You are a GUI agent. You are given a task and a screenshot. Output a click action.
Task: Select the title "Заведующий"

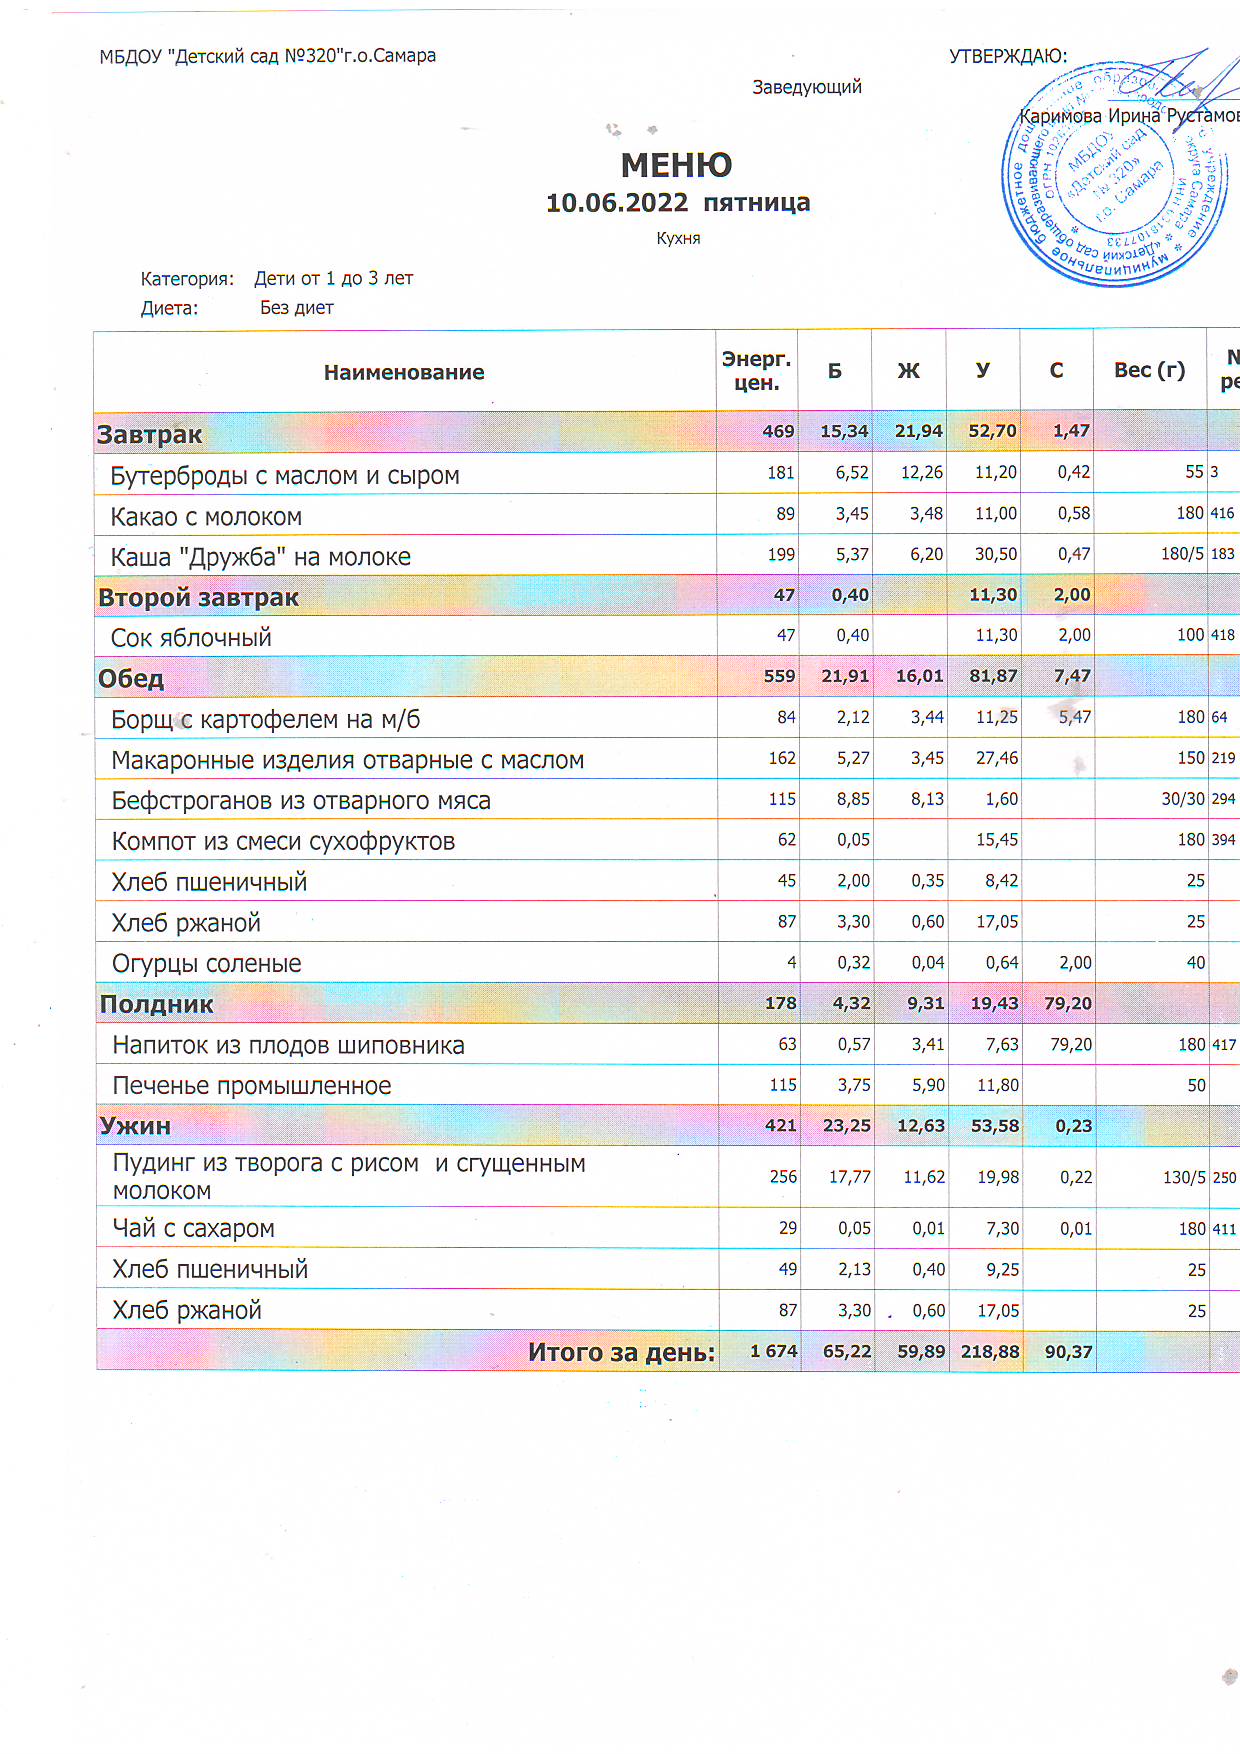coord(807,87)
